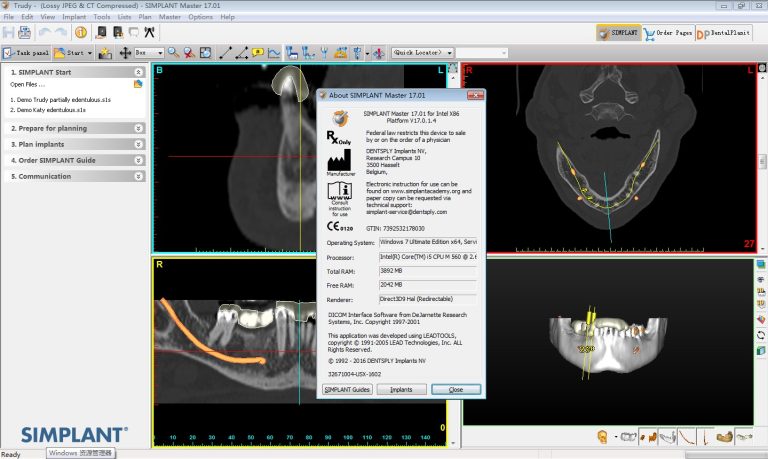The height and width of the screenshot is (459, 768).
Task: Click the density profile line graph icon
Action: (x=274, y=52)
